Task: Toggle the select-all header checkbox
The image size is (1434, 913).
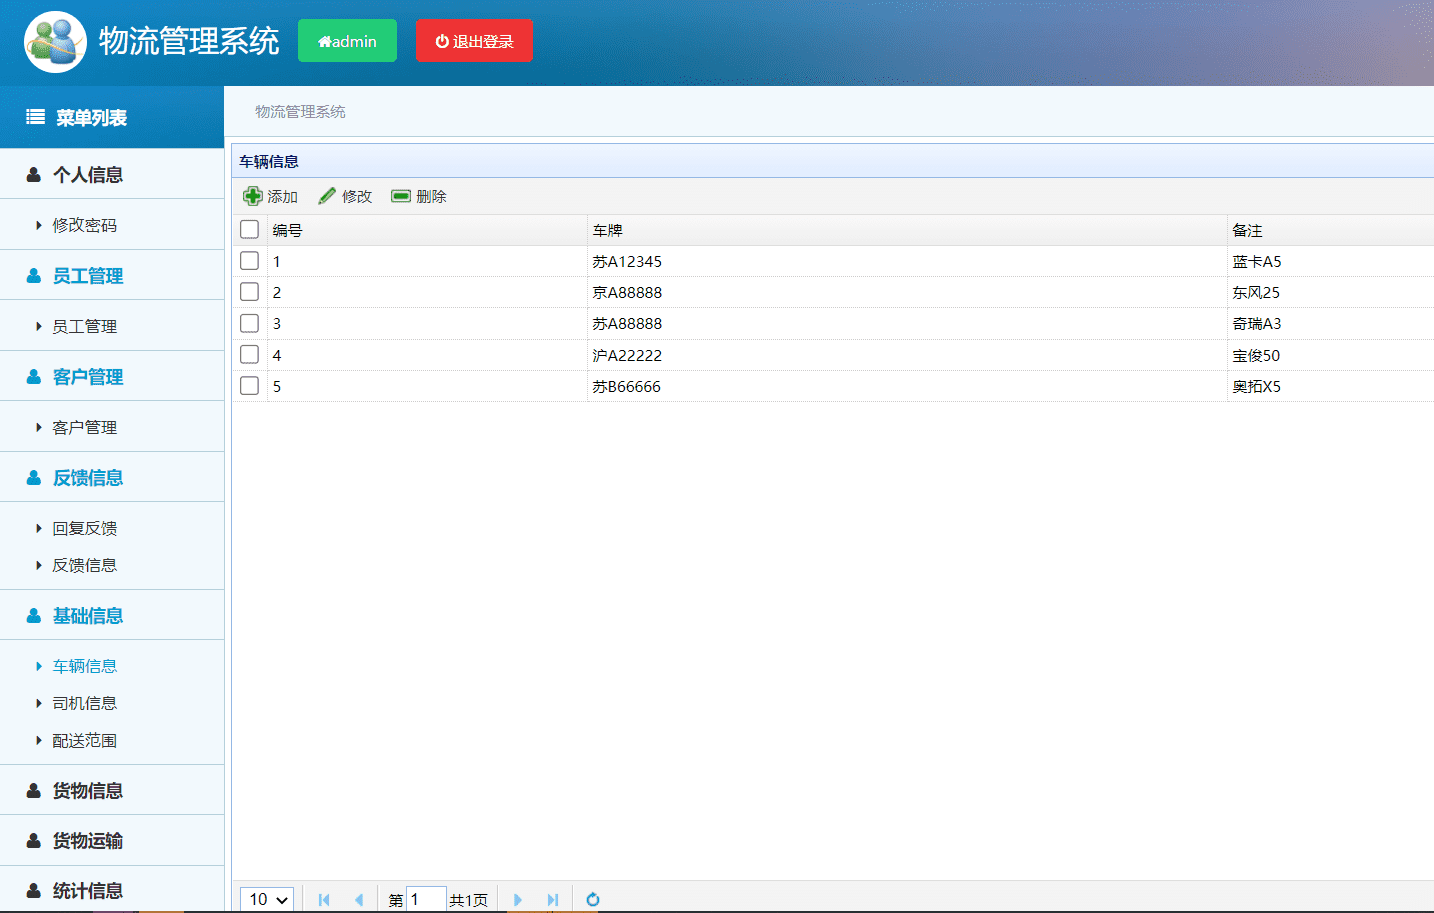Action: (x=250, y=229)
